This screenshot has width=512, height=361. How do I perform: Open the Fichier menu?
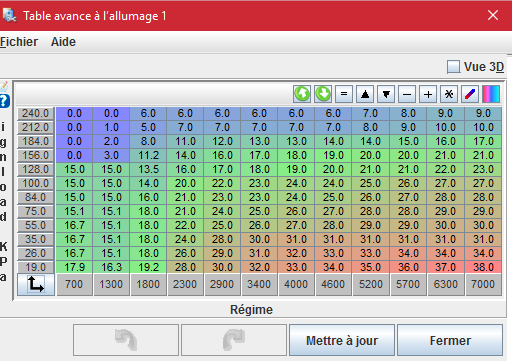click(19, 42)
